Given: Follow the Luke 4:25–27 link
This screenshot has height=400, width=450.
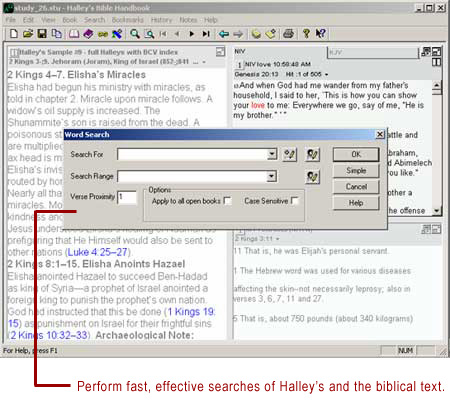Looking at the screenshot, I should (x=97, y=252).
